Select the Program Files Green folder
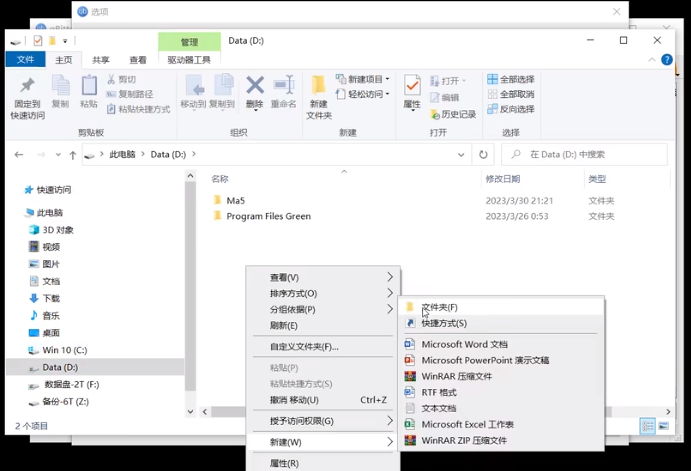 (x=268, y=216)
